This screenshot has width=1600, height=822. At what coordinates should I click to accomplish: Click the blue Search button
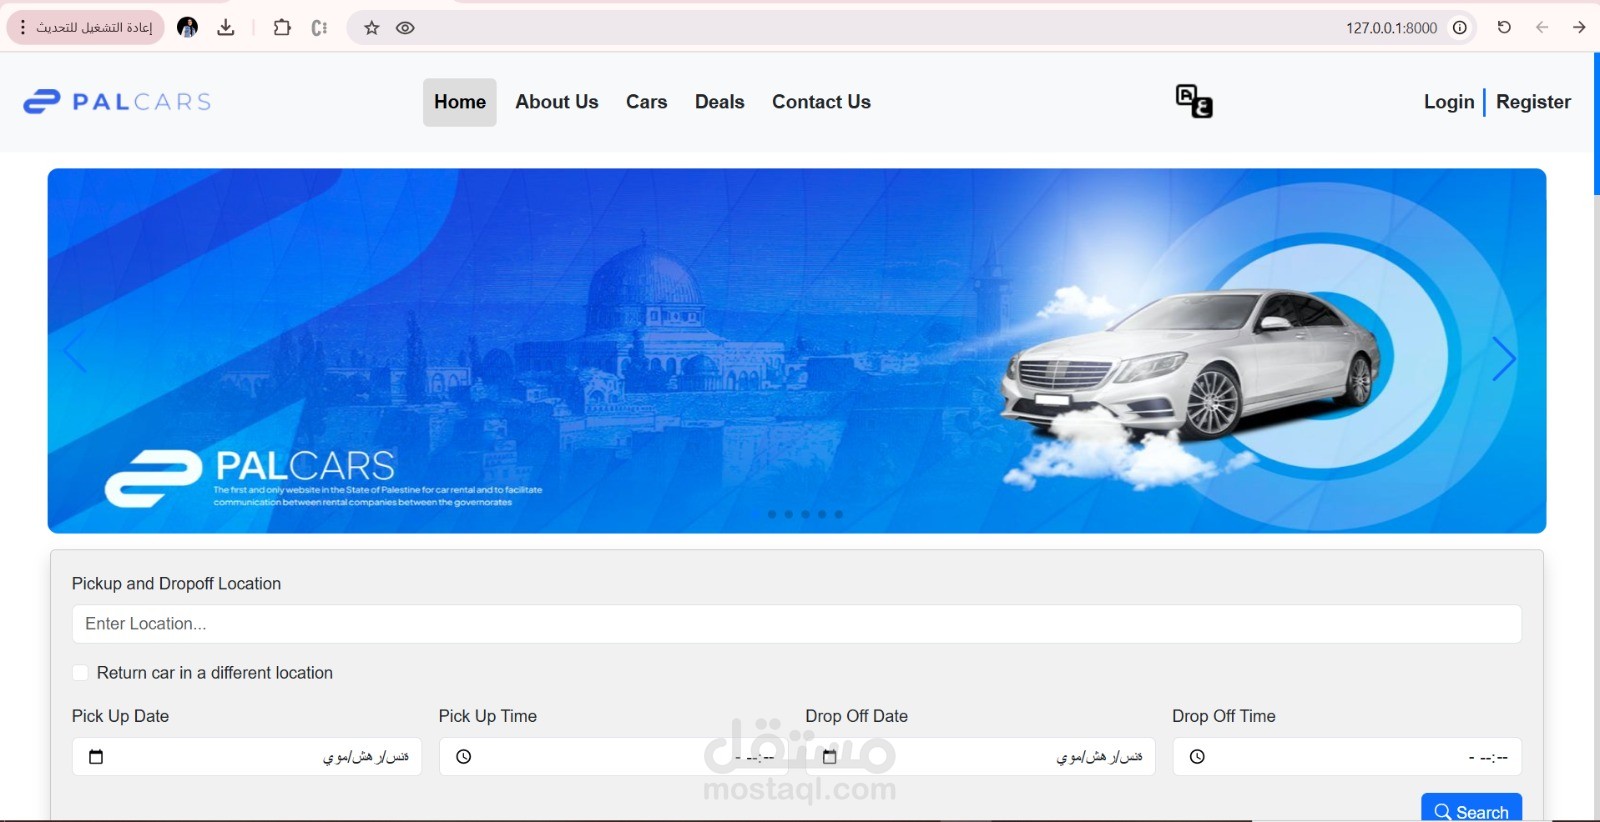pos(1472,808)
